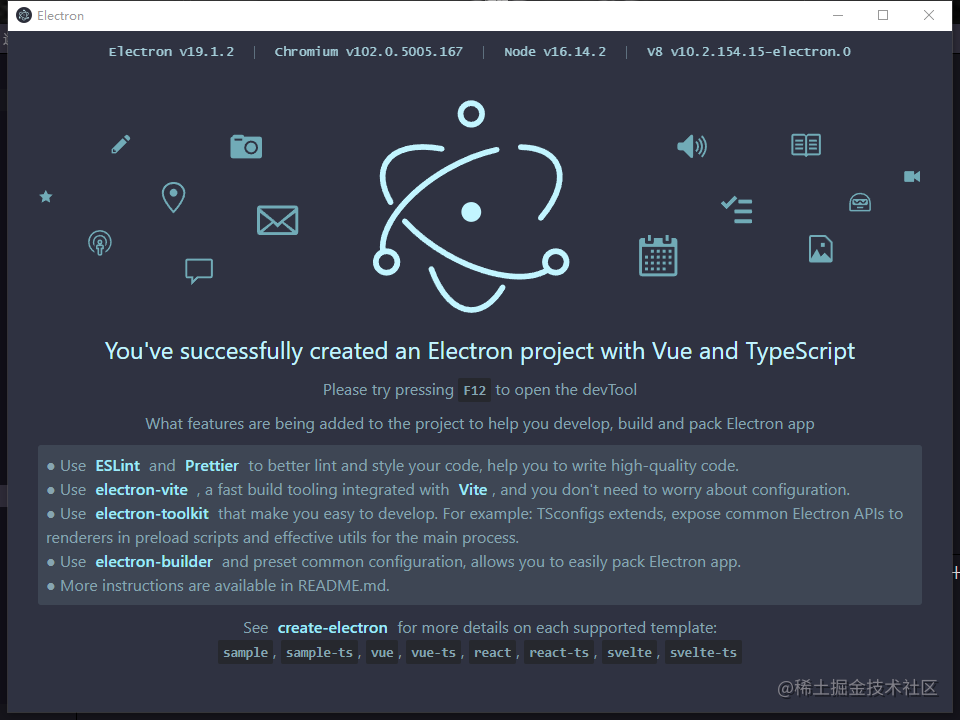Maximize the Electron window
Image resolution: width=960 pixels, height=720 pixels.
pos(883,15)
